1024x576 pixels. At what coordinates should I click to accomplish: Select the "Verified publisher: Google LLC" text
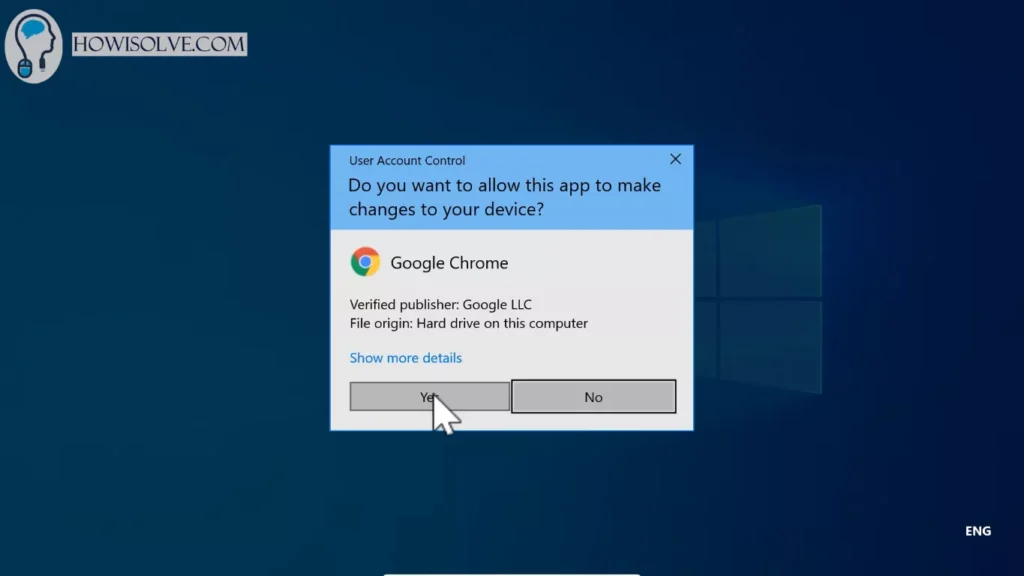pyautogui.click(x=441, y=304)
